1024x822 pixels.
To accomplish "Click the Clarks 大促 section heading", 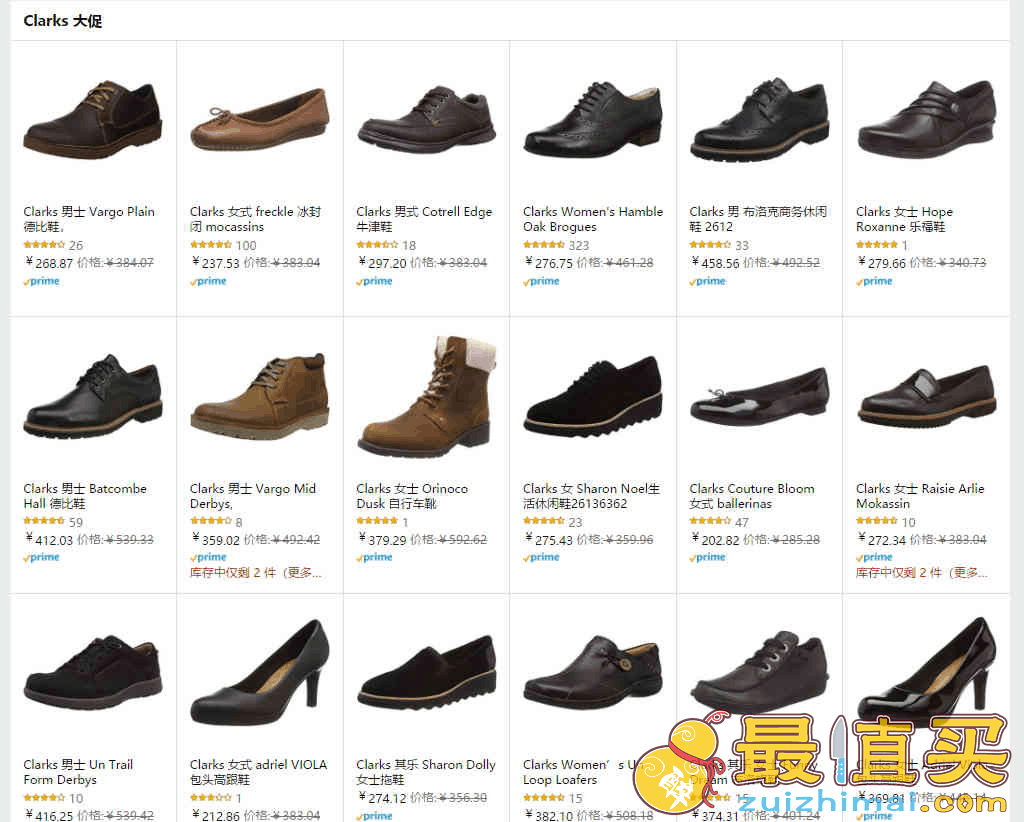I will click(63, 21).
